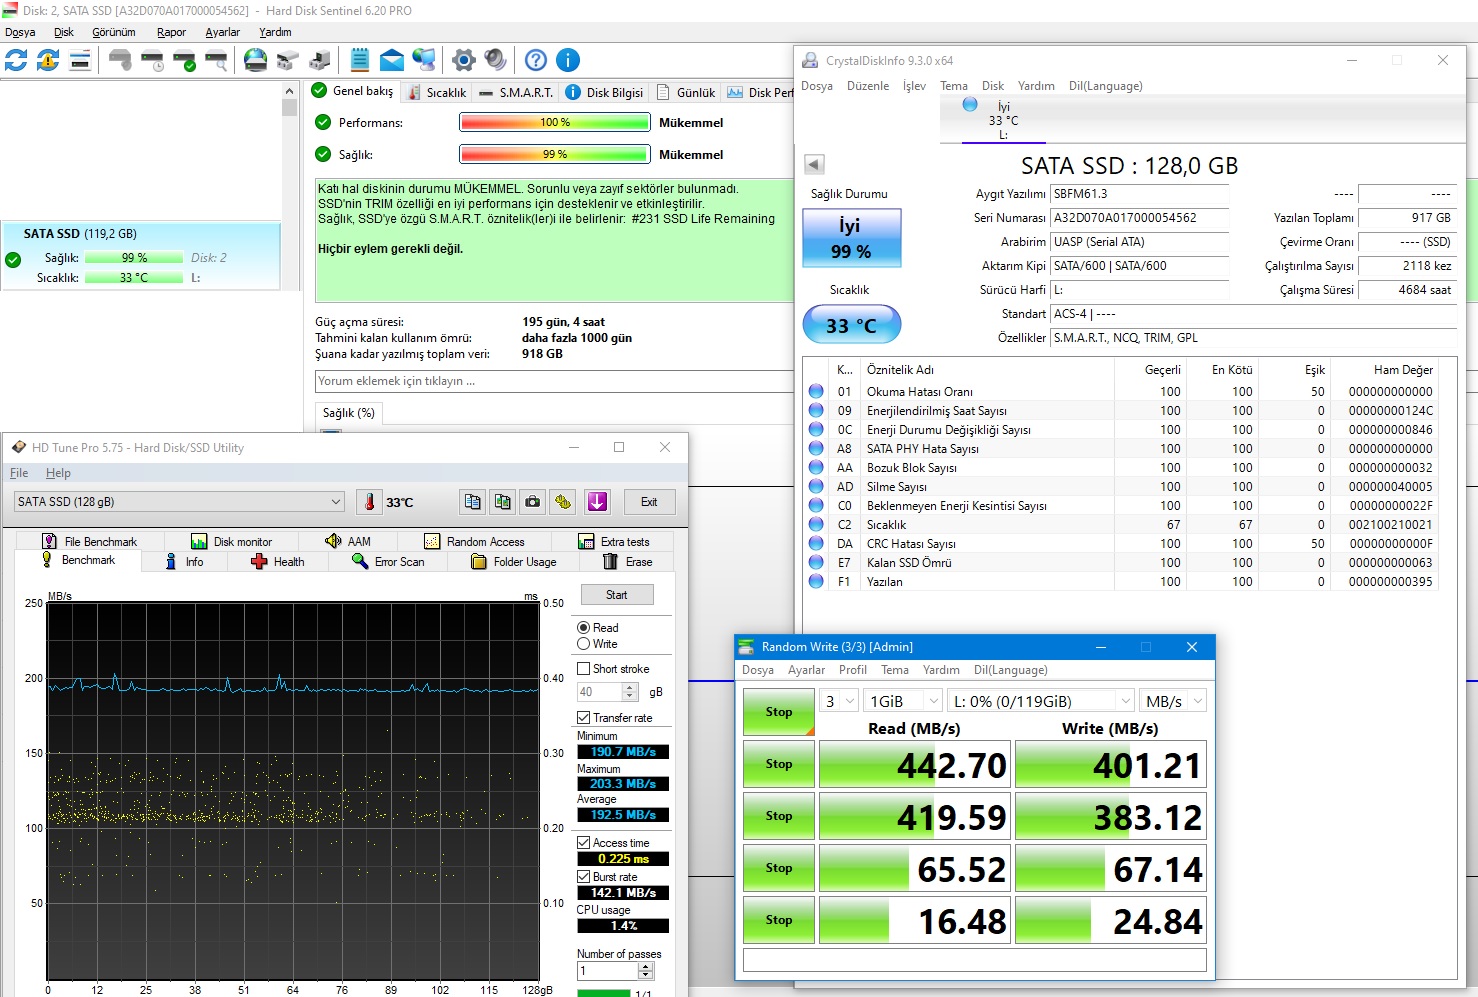1478x997 pixels.
Task: Toggle the Transfer rate checkbox
Action: coord(584,718)
